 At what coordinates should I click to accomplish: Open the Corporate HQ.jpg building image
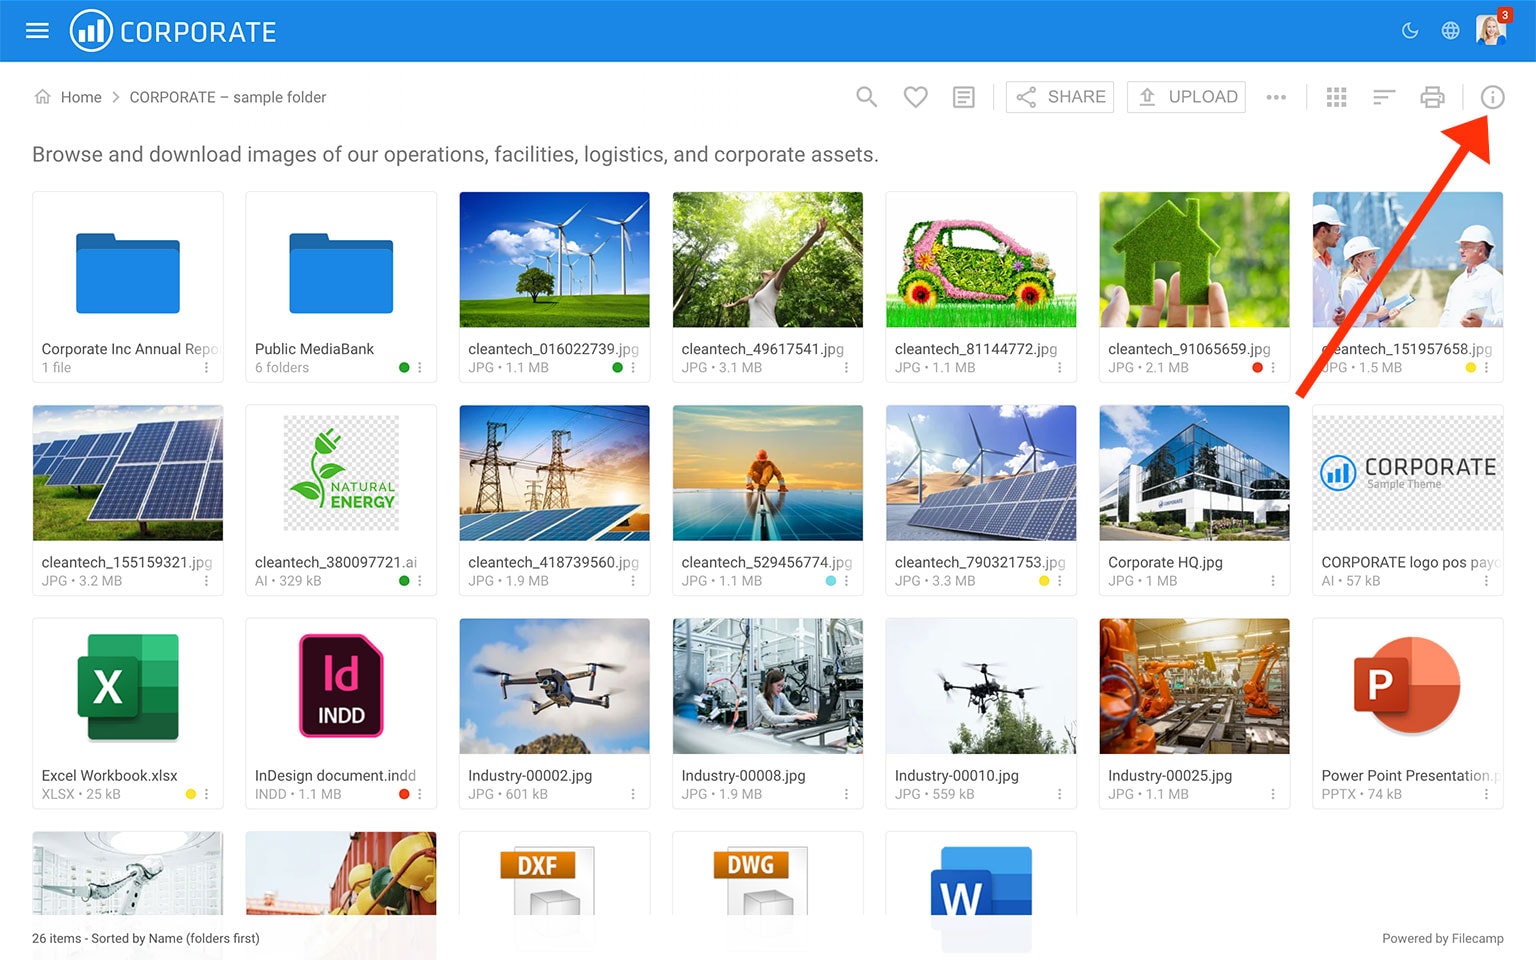tap(1194, 473)
